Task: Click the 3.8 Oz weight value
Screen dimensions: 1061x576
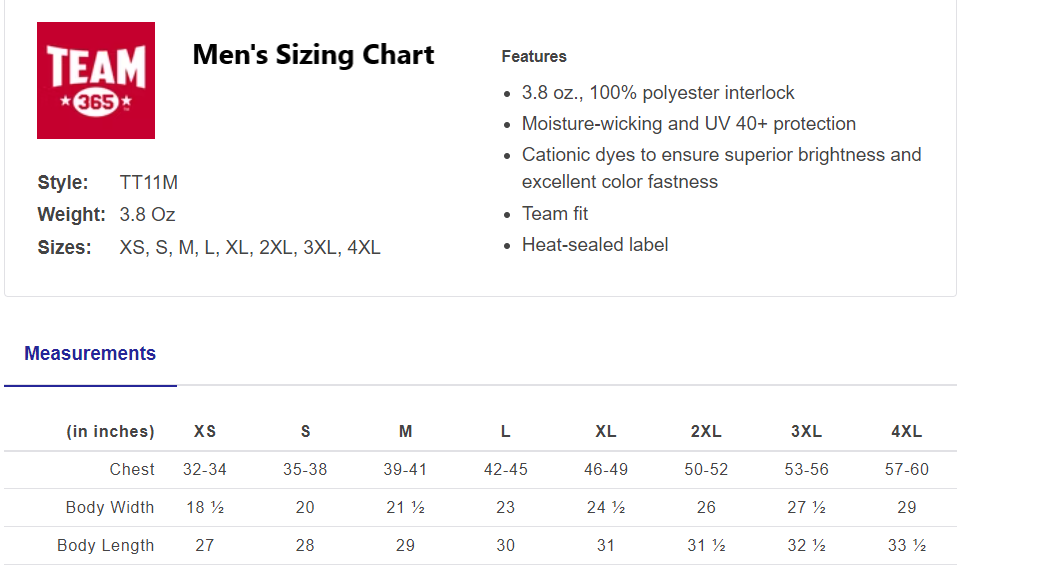Action: coord(148,215)
